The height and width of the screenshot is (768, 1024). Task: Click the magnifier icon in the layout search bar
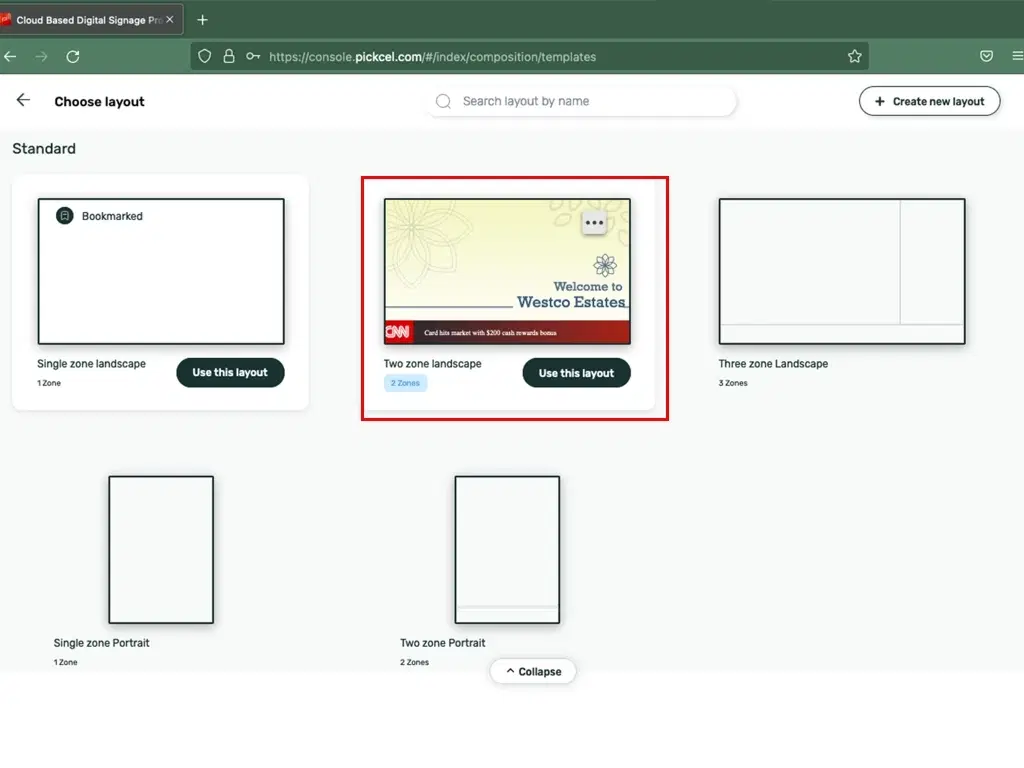443,101
